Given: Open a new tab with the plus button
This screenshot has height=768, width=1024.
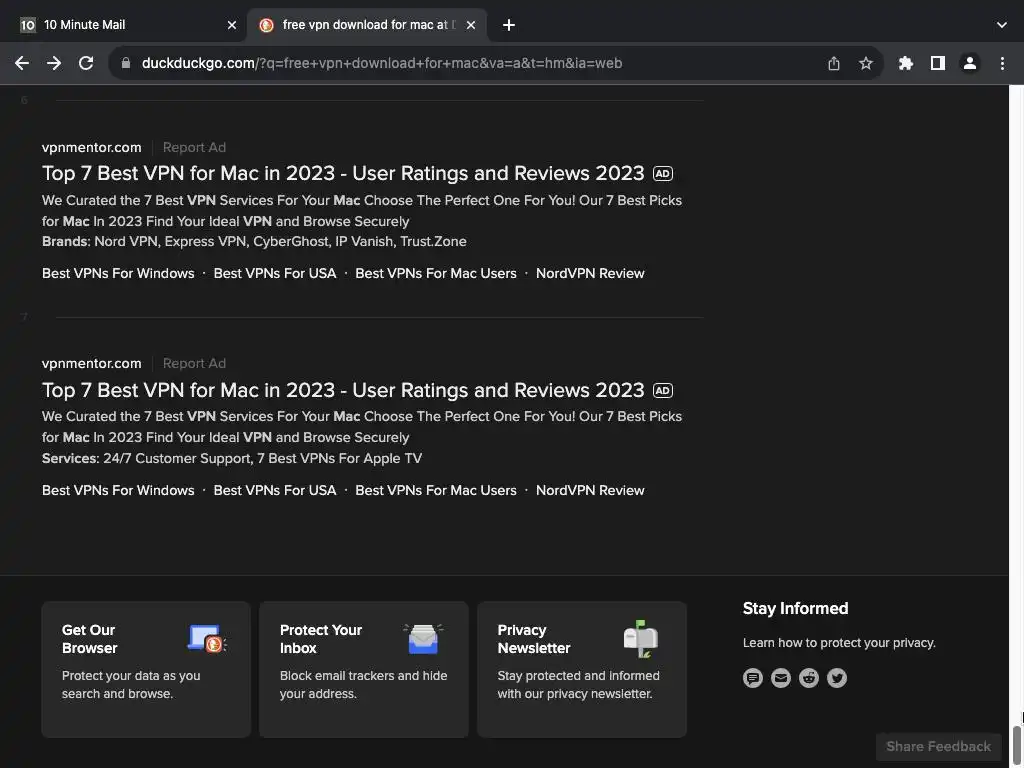Looking at the screenshot, I should [x=509, y=25].
